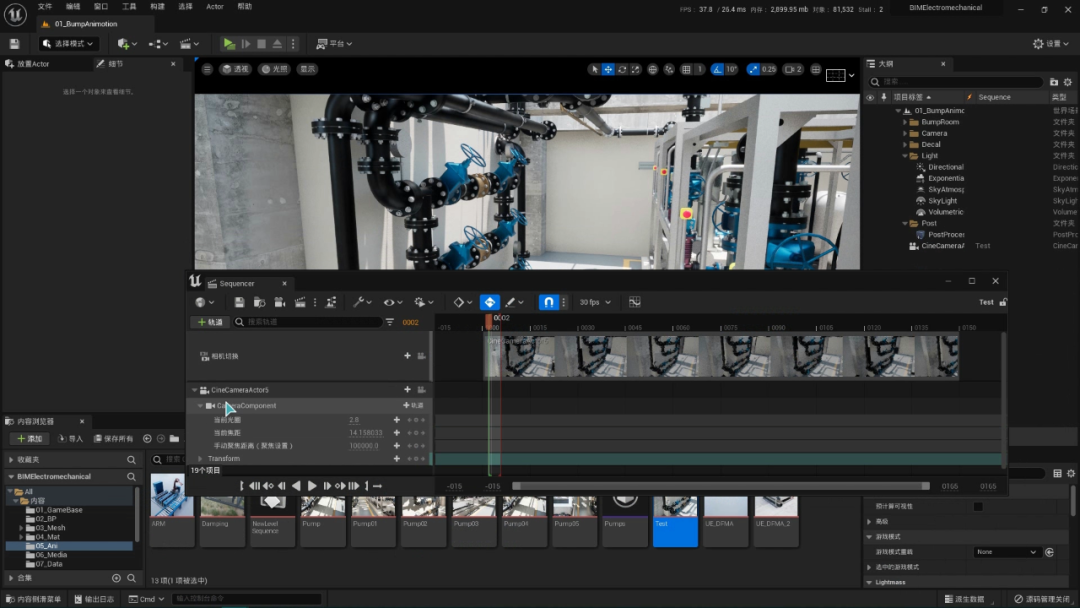Viewport: 1080px width, 608px height.
Task: Click the green 添加 button in Content Browser
Action: tap(30, 439)
